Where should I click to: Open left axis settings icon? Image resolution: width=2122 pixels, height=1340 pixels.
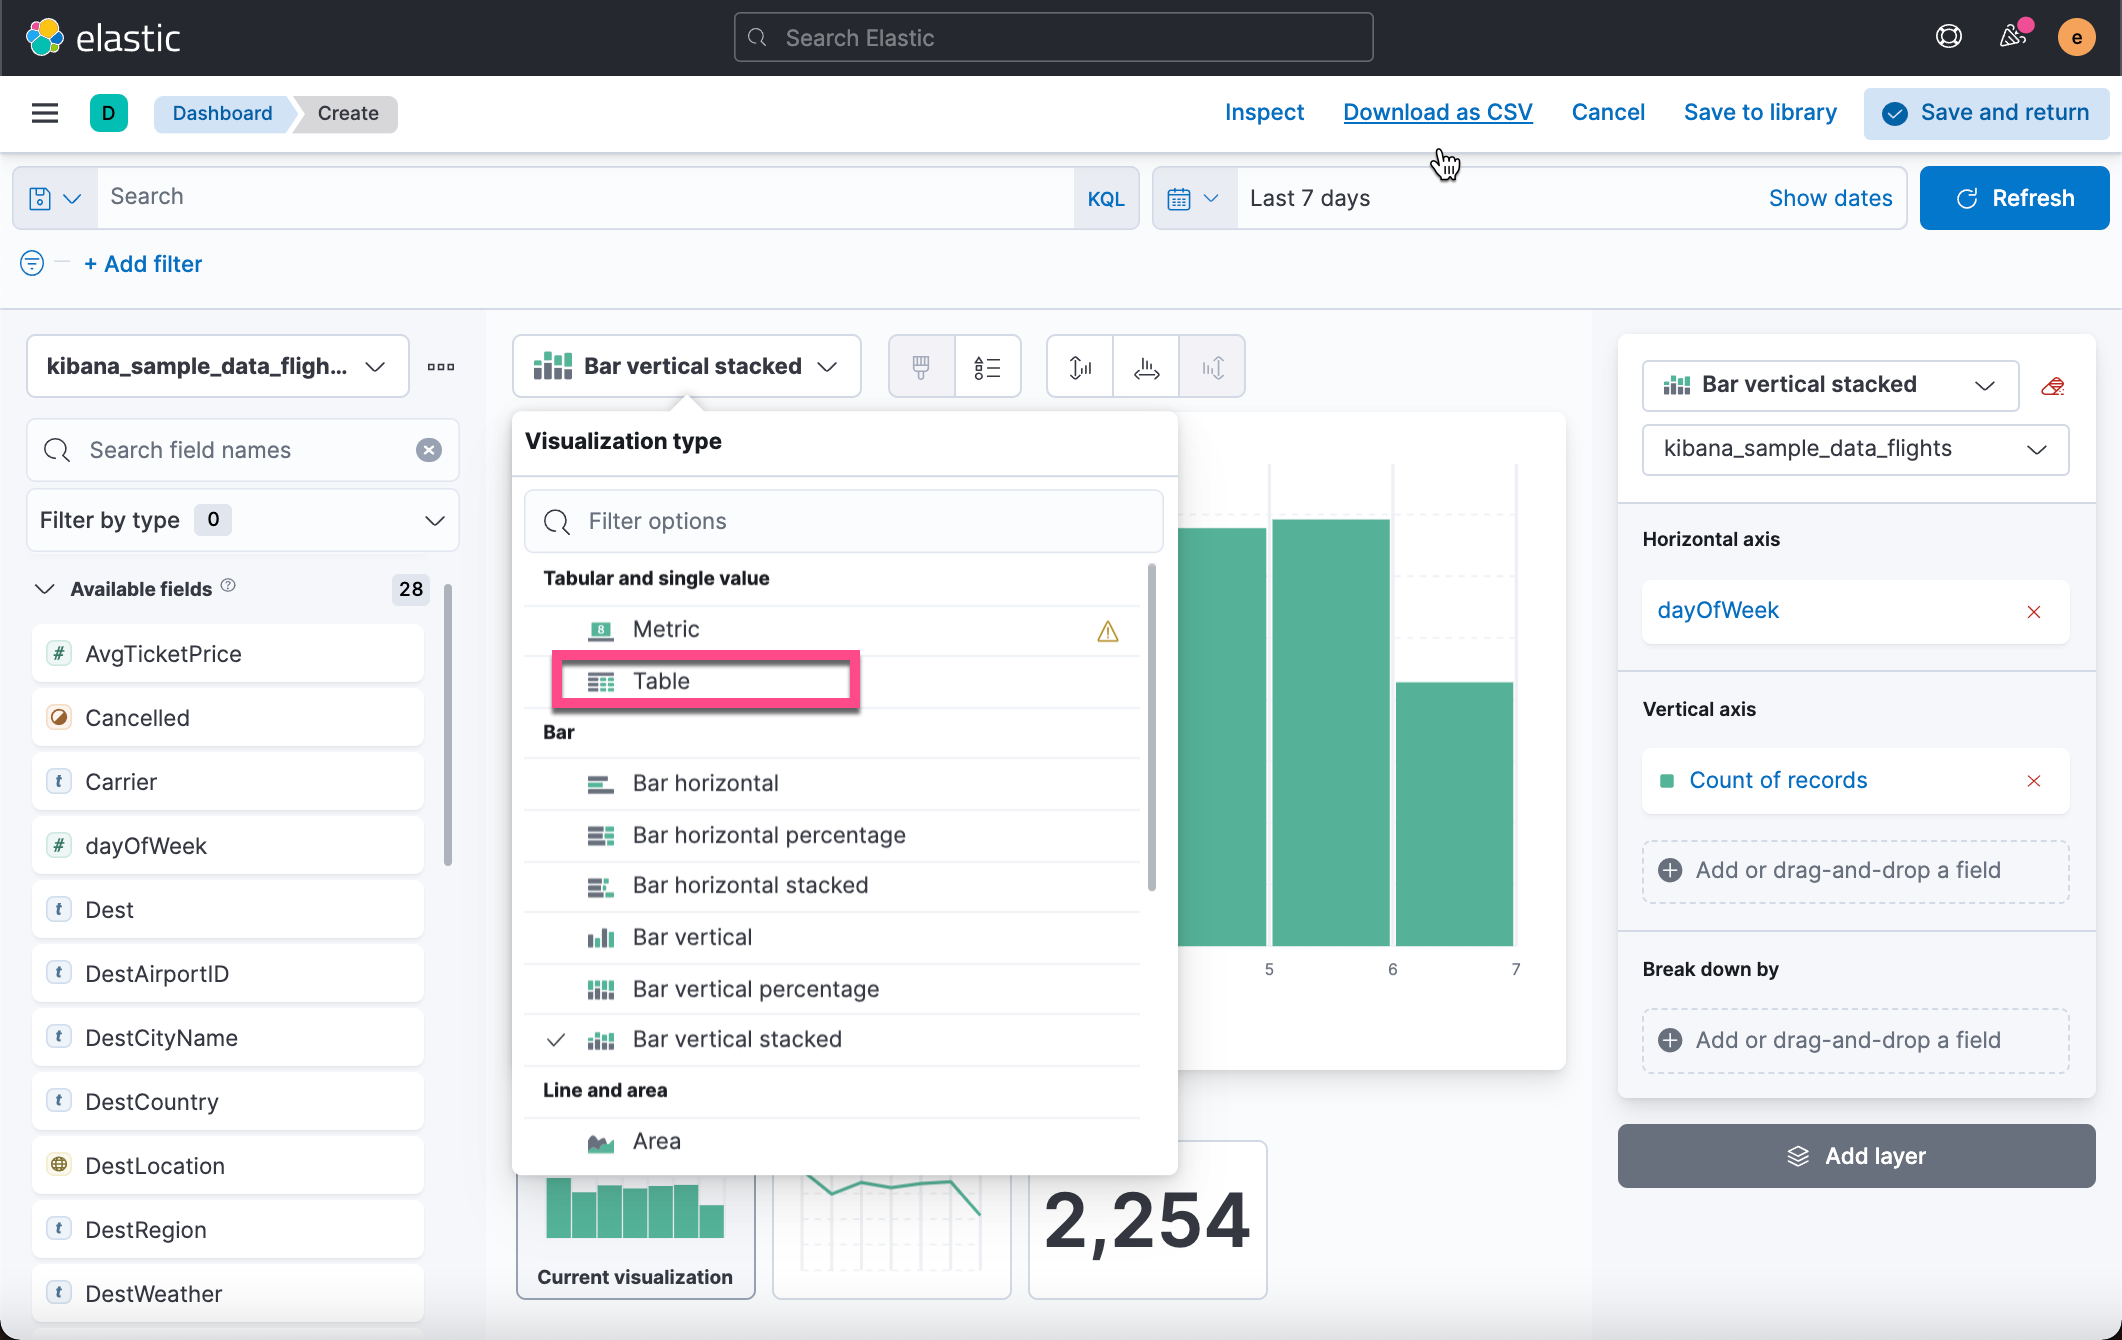tap(1080, 367)
